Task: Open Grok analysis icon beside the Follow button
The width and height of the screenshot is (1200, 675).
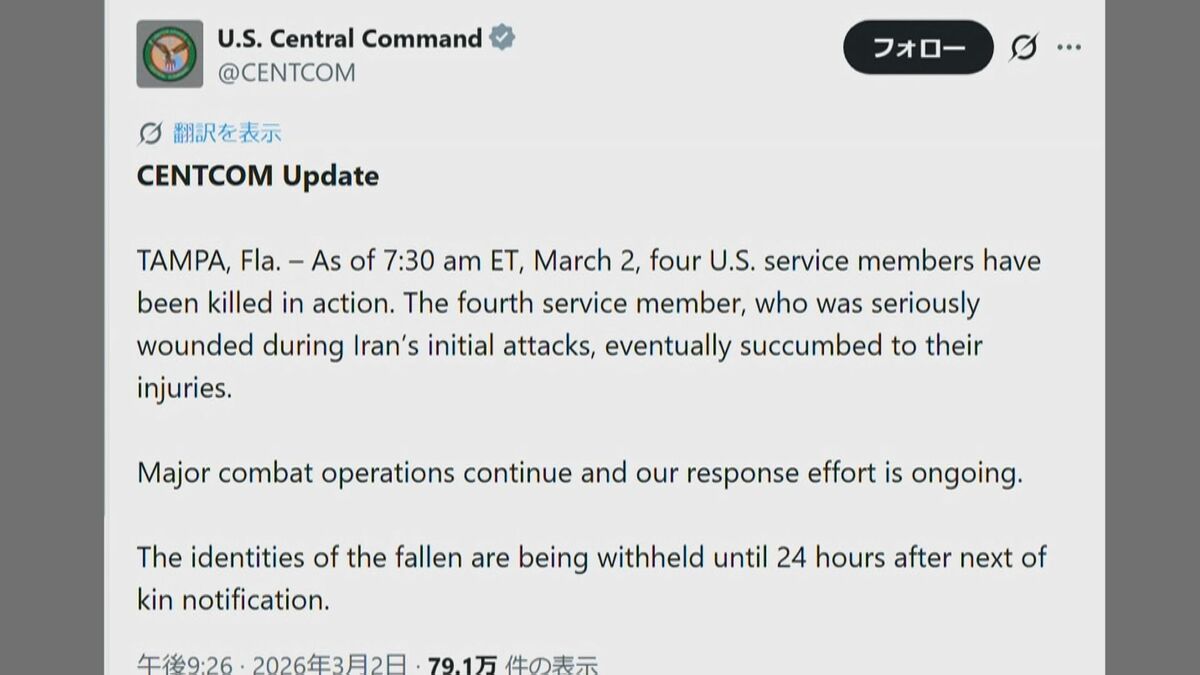Action: coord(1022,46)
